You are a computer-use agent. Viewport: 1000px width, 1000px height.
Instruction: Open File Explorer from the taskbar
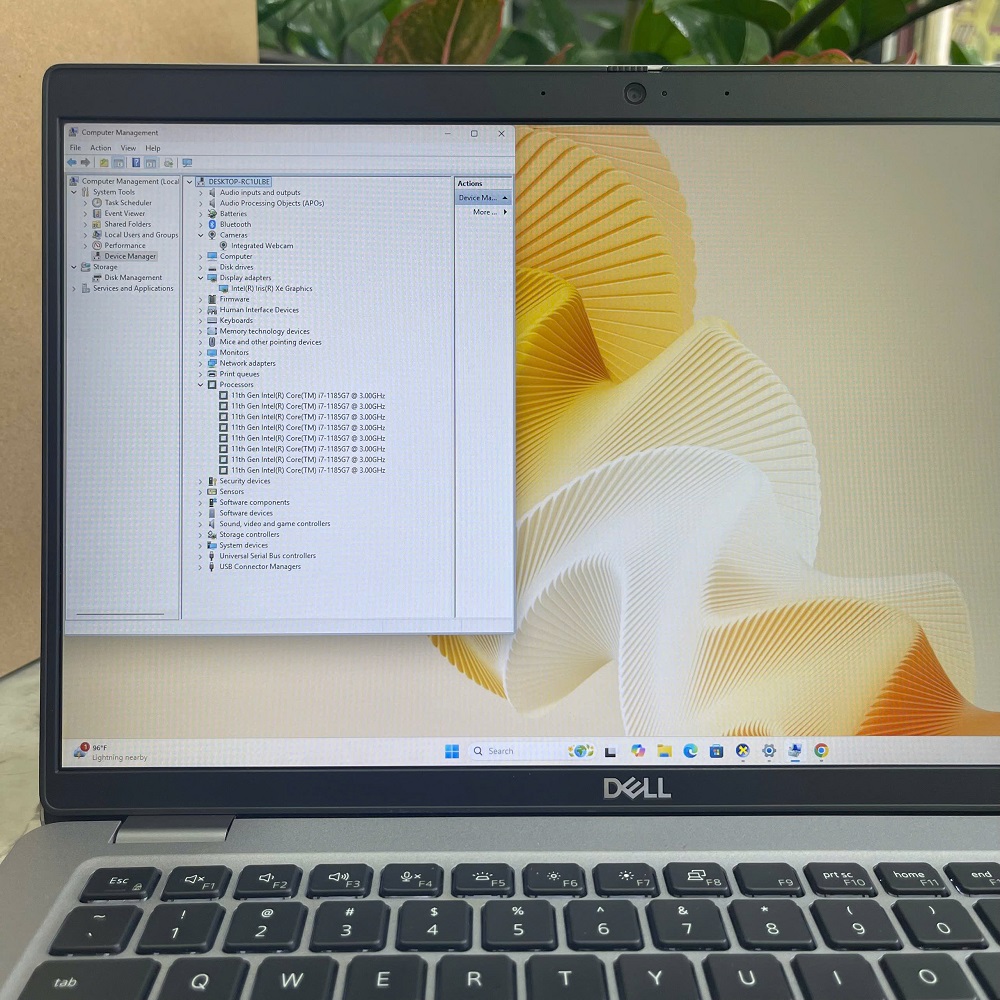coord(664,751)
